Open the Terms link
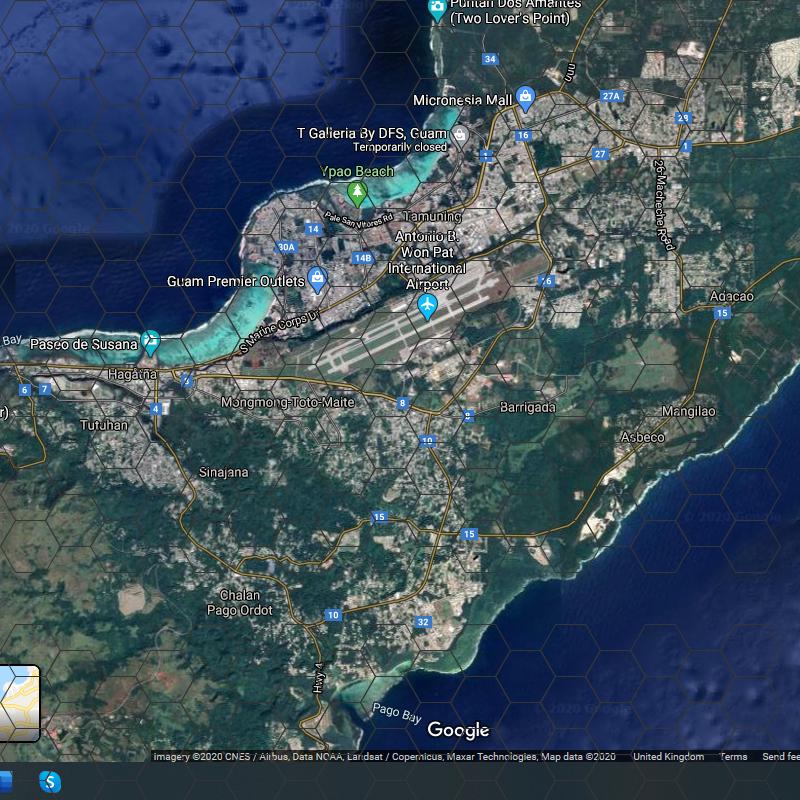The width and height of the screenshot is (800, 800). click(734, 757)
